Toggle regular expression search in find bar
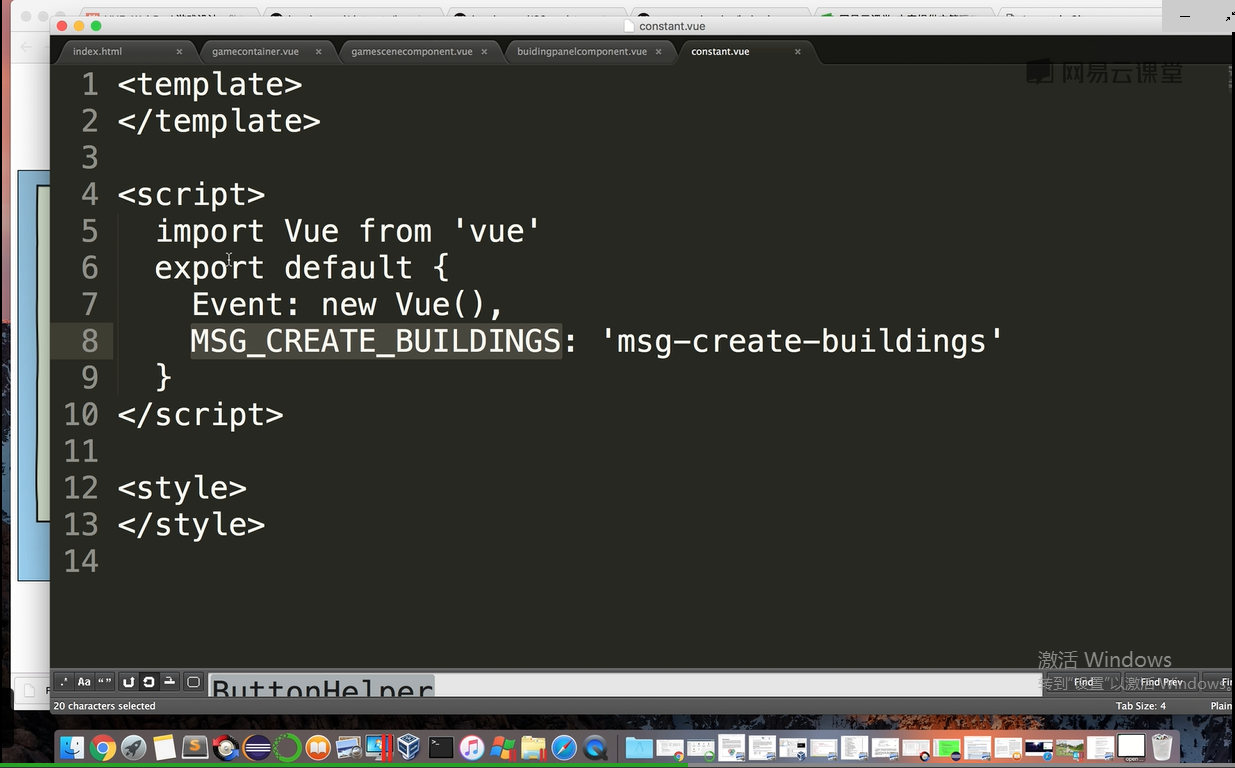Screen dimensions: 1235x768 64,682
